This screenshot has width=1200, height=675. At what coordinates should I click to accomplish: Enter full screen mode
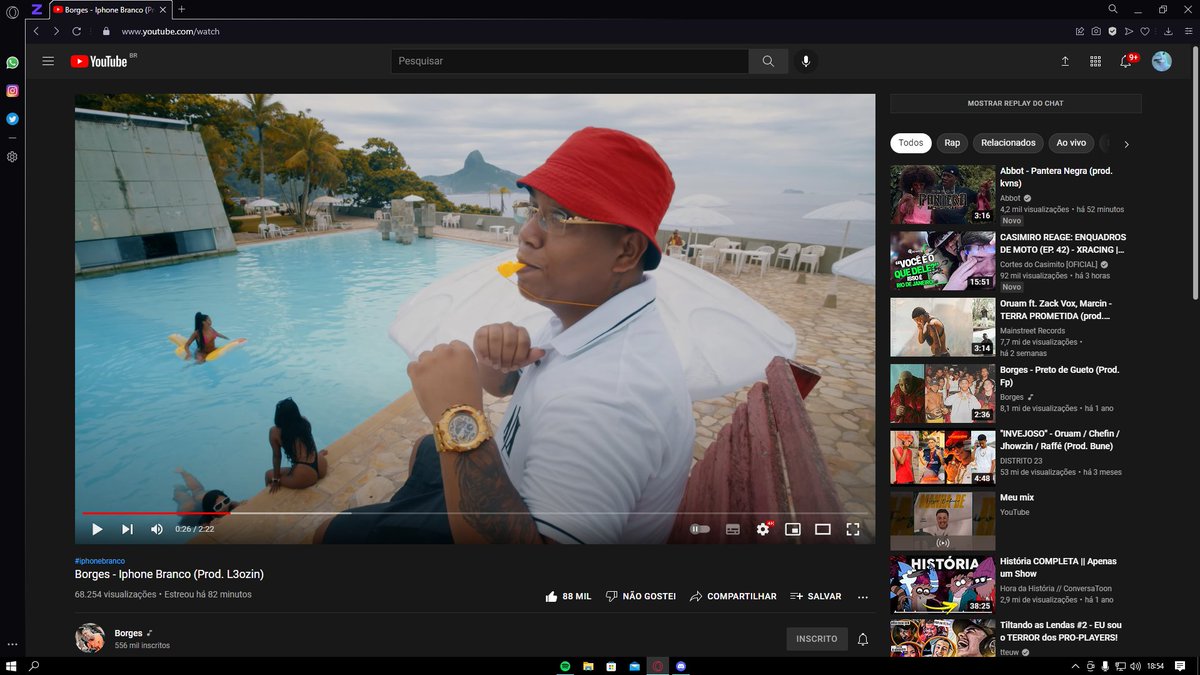coord(853,529)
